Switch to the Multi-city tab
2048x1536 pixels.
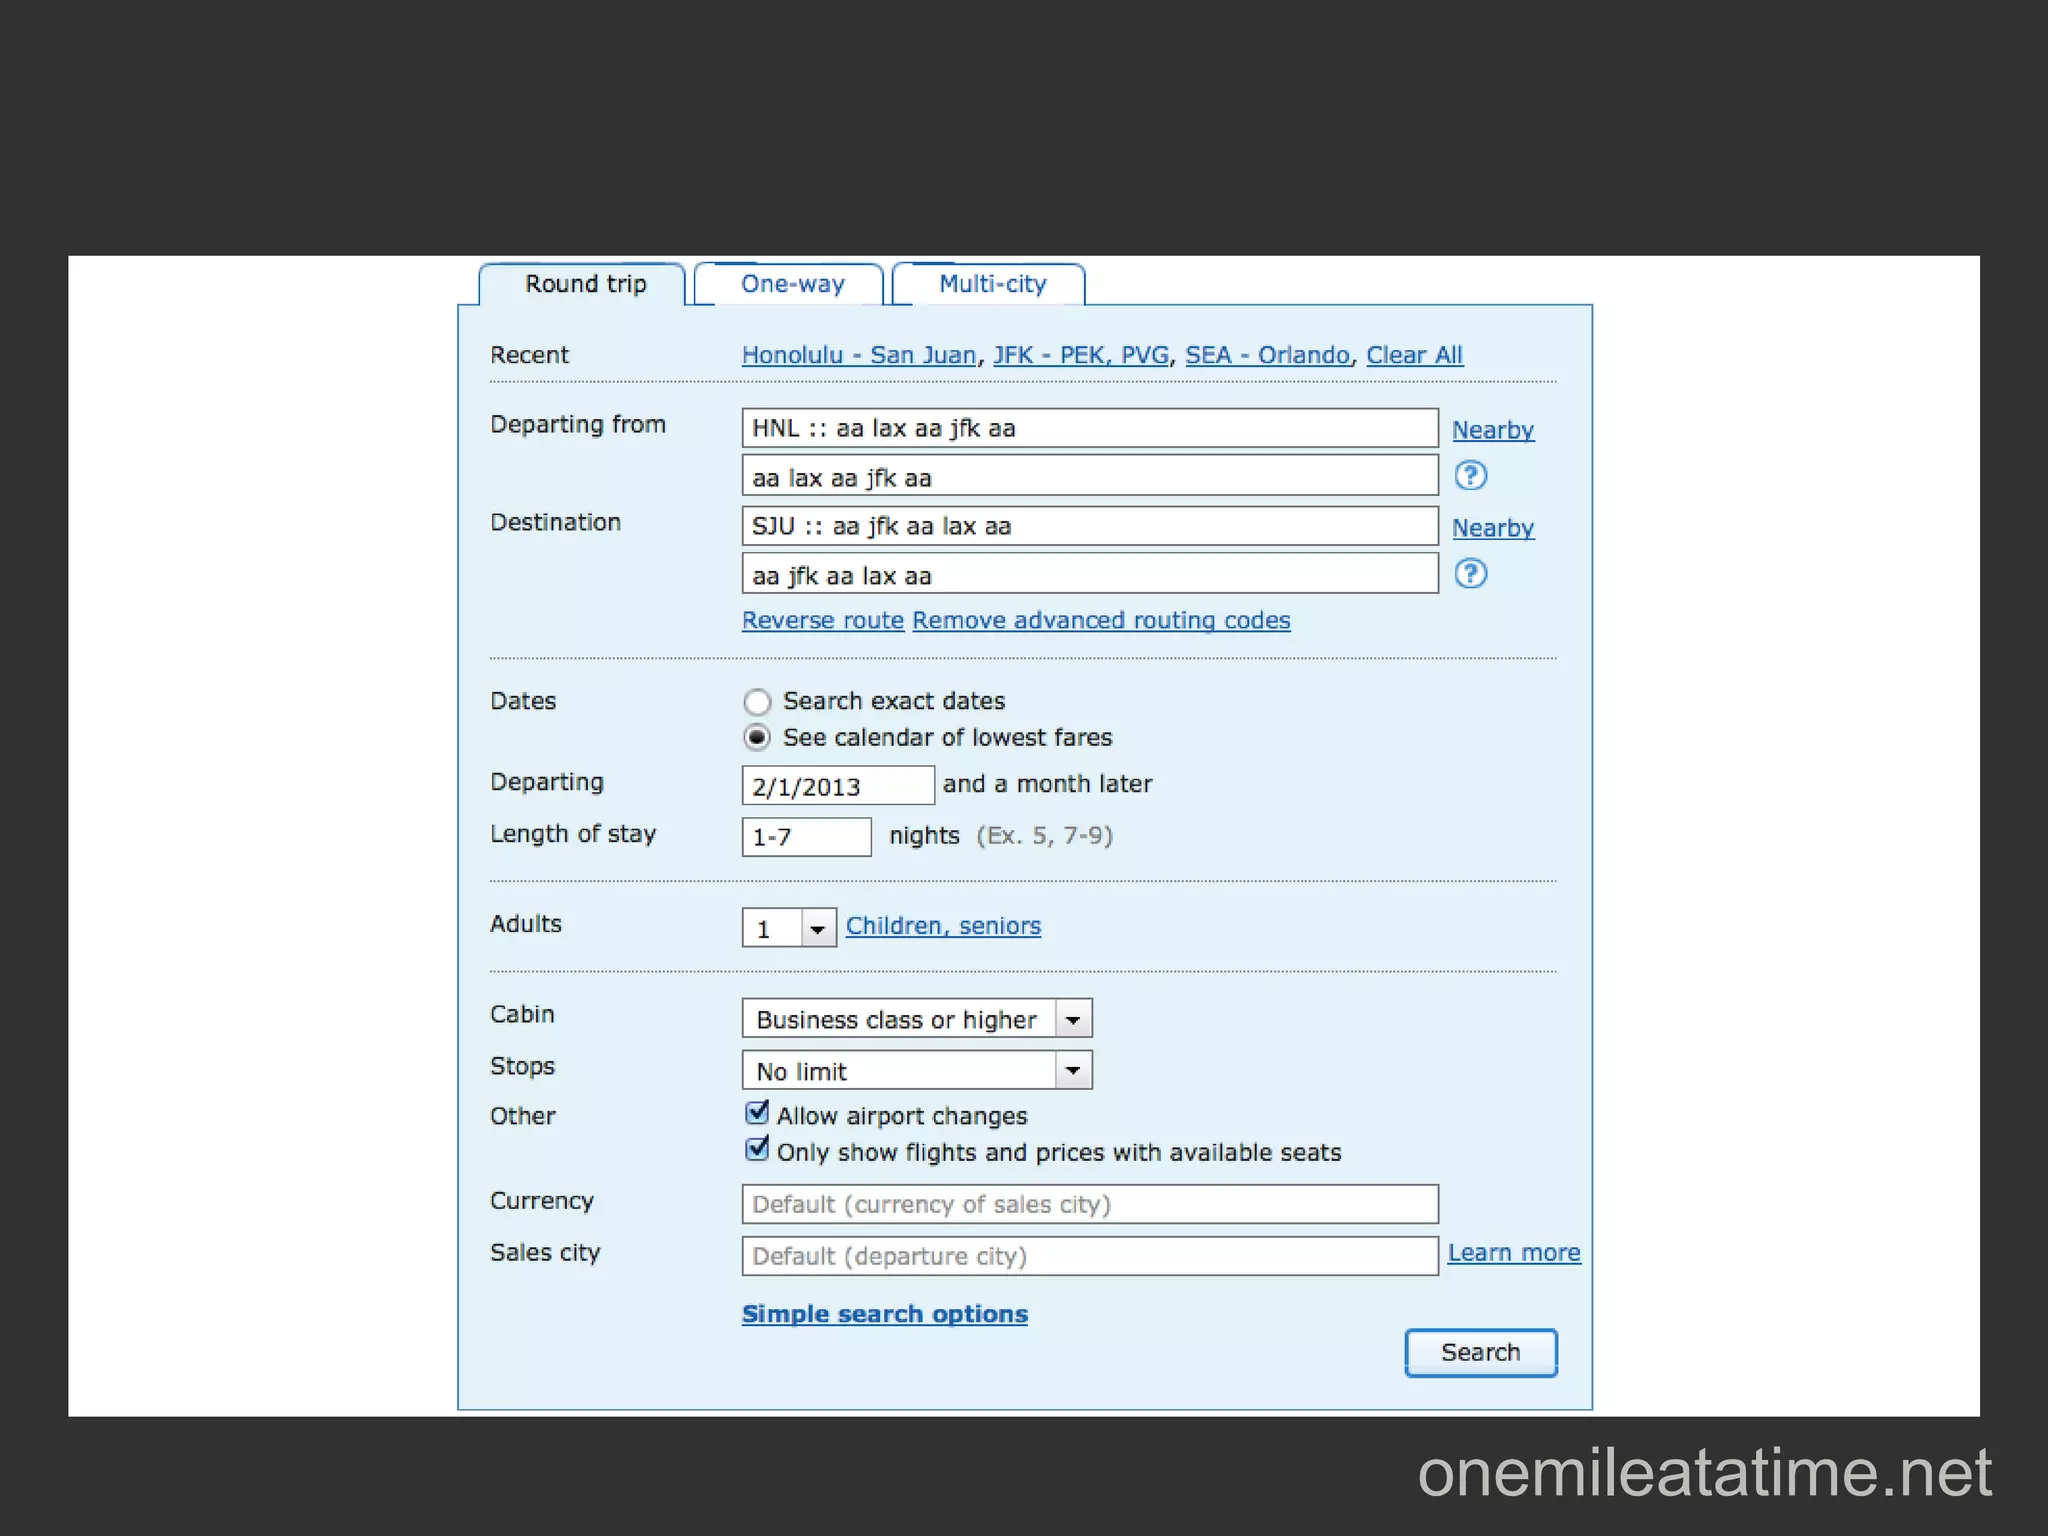pos(991,285)
